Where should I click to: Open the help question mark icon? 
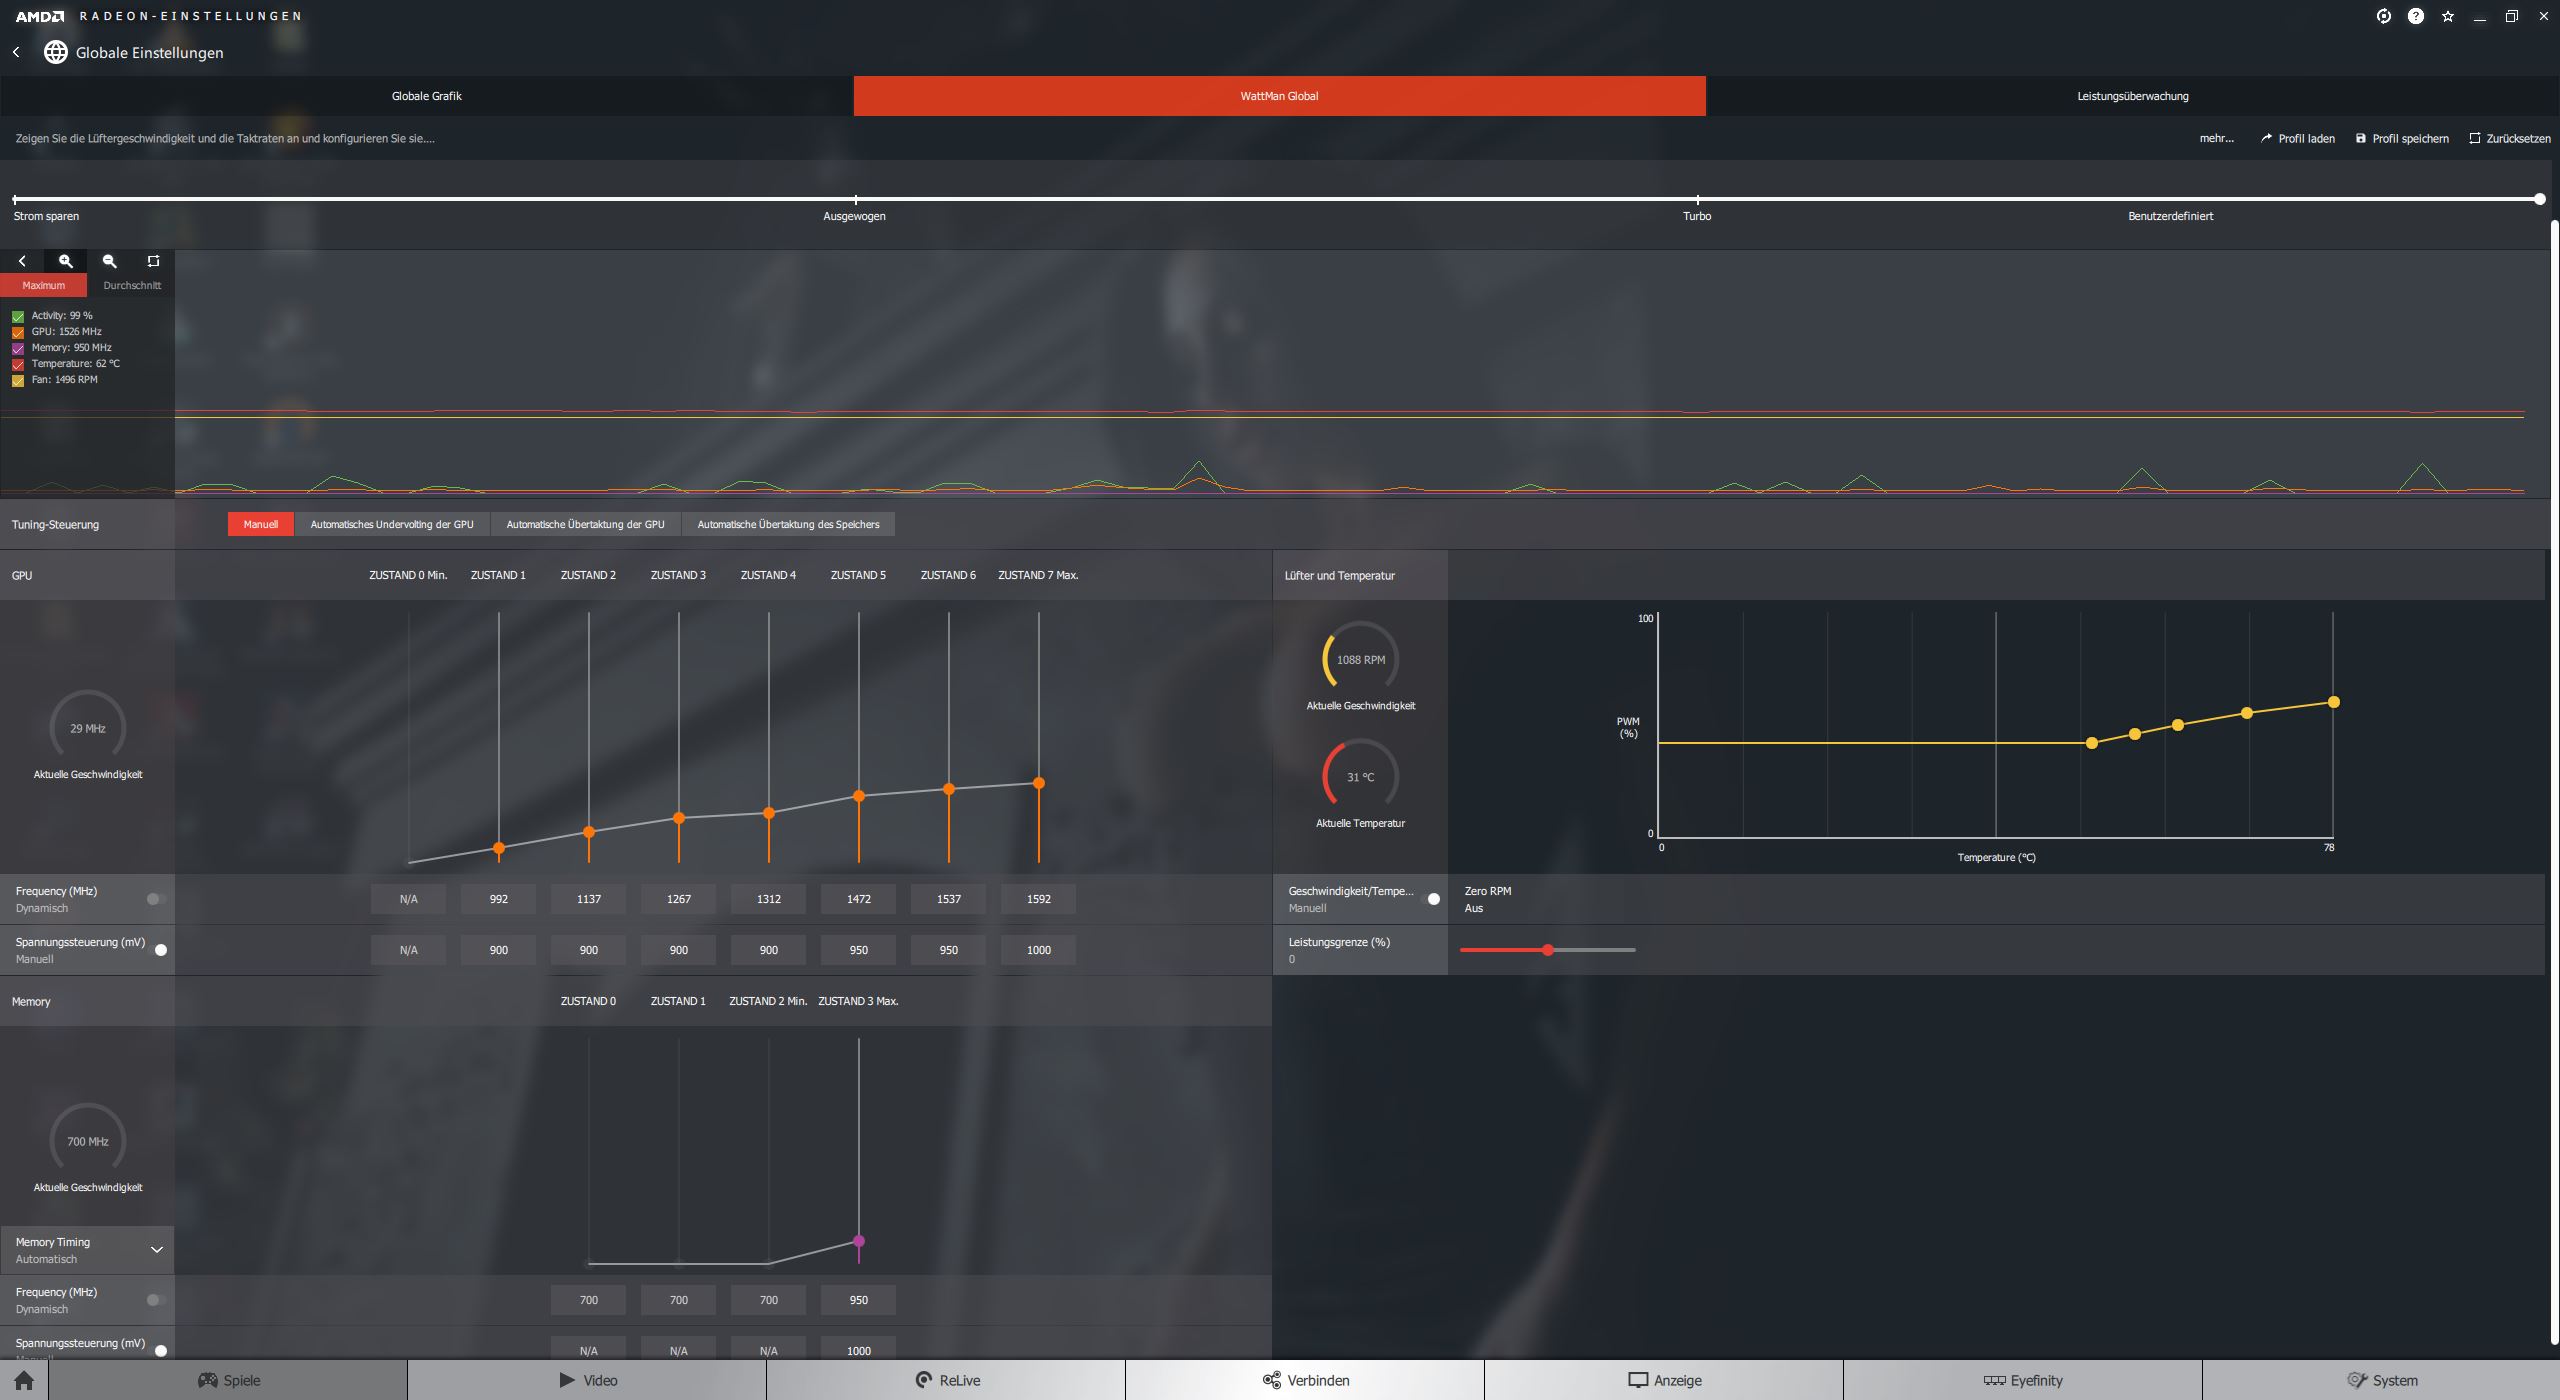tap(2415, 16)
